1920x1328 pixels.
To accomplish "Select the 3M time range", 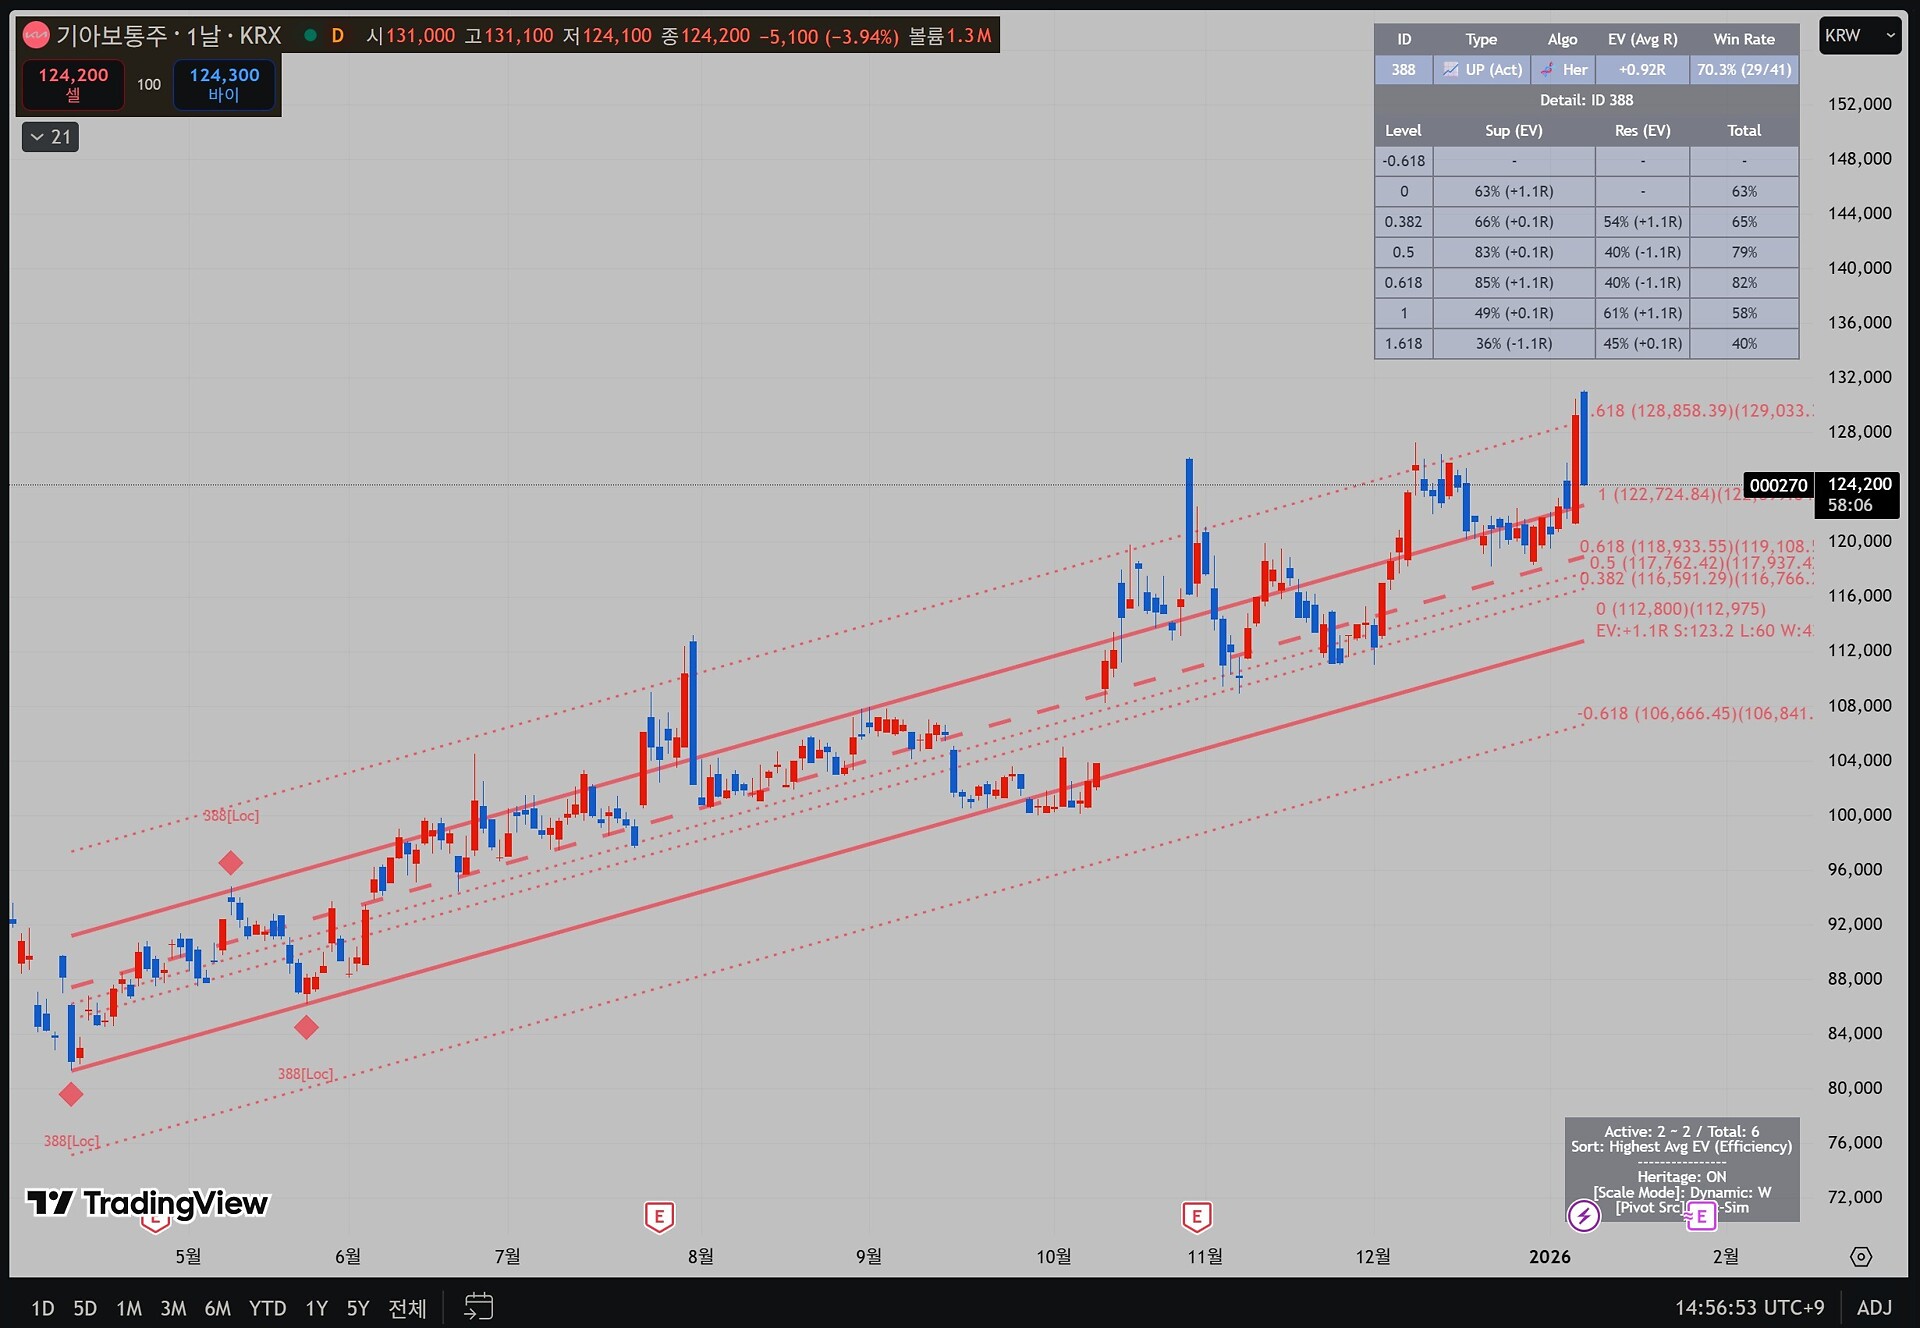I will (173, 1308).
